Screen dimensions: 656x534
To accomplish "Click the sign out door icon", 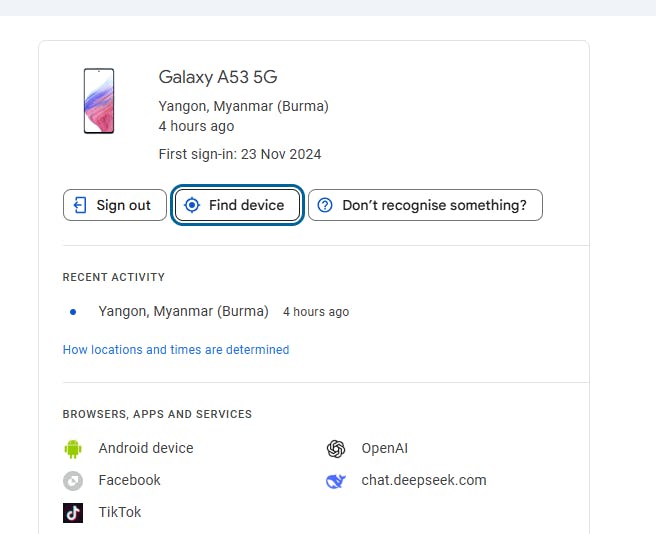I will pos(81,205).
